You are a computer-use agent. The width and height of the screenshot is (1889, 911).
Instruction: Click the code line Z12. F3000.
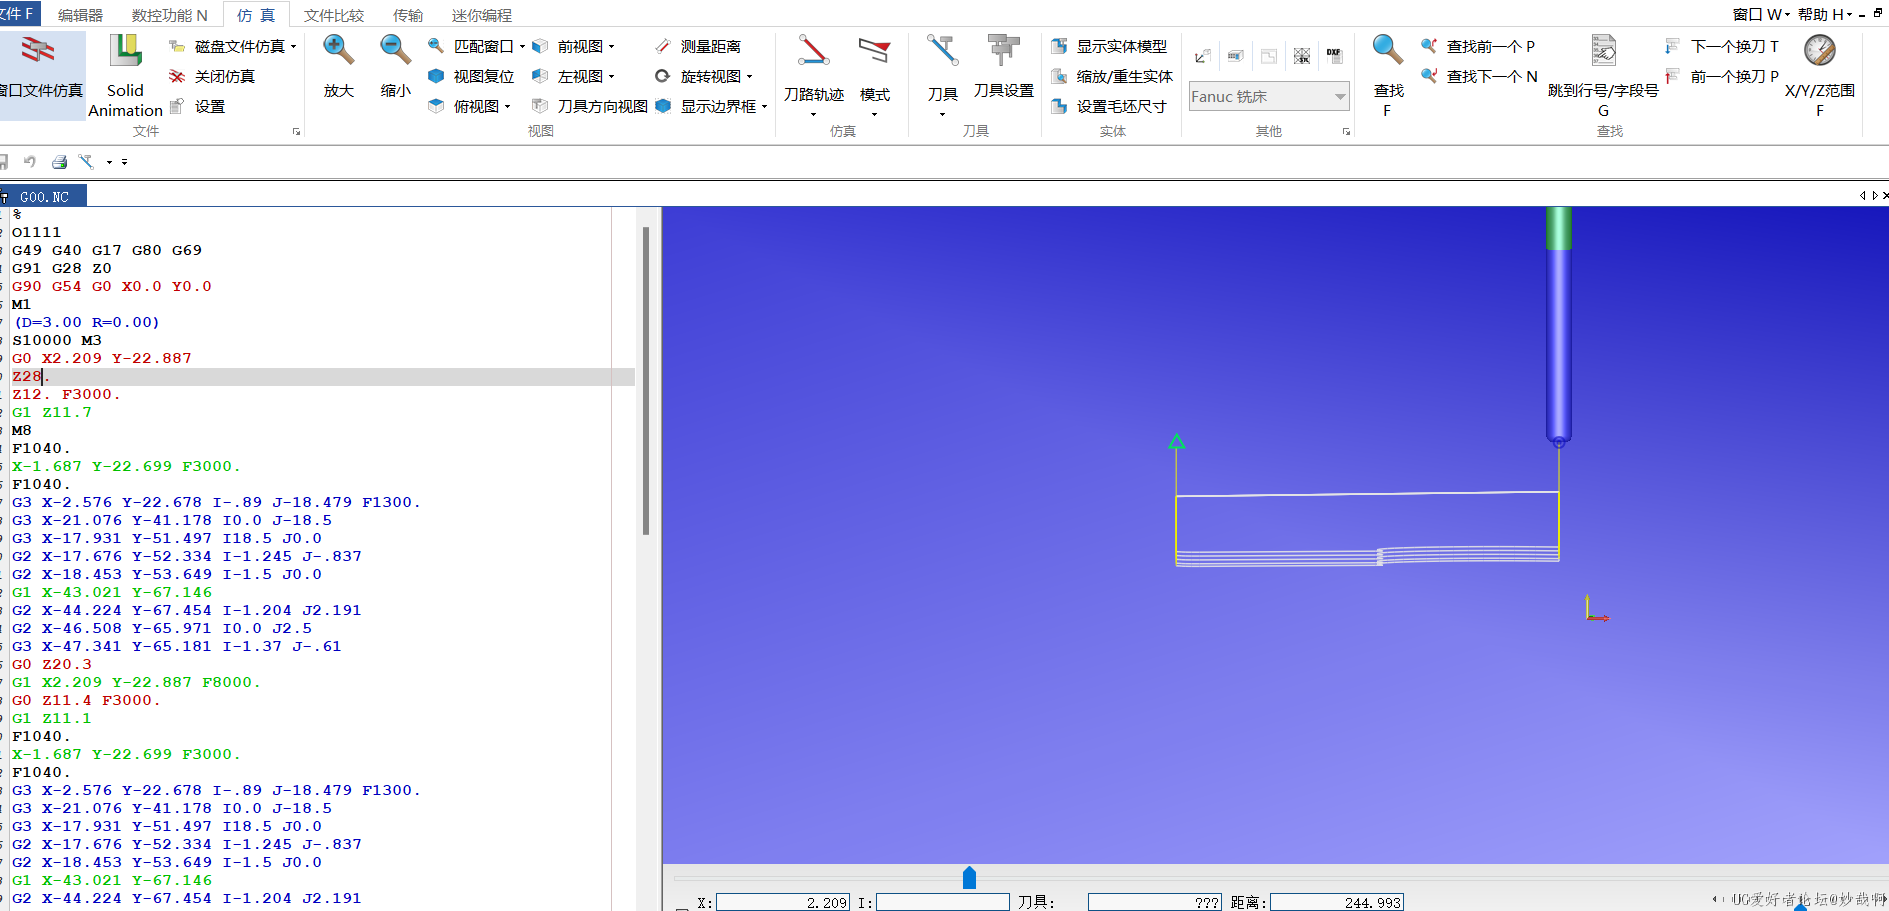(66, 394)
